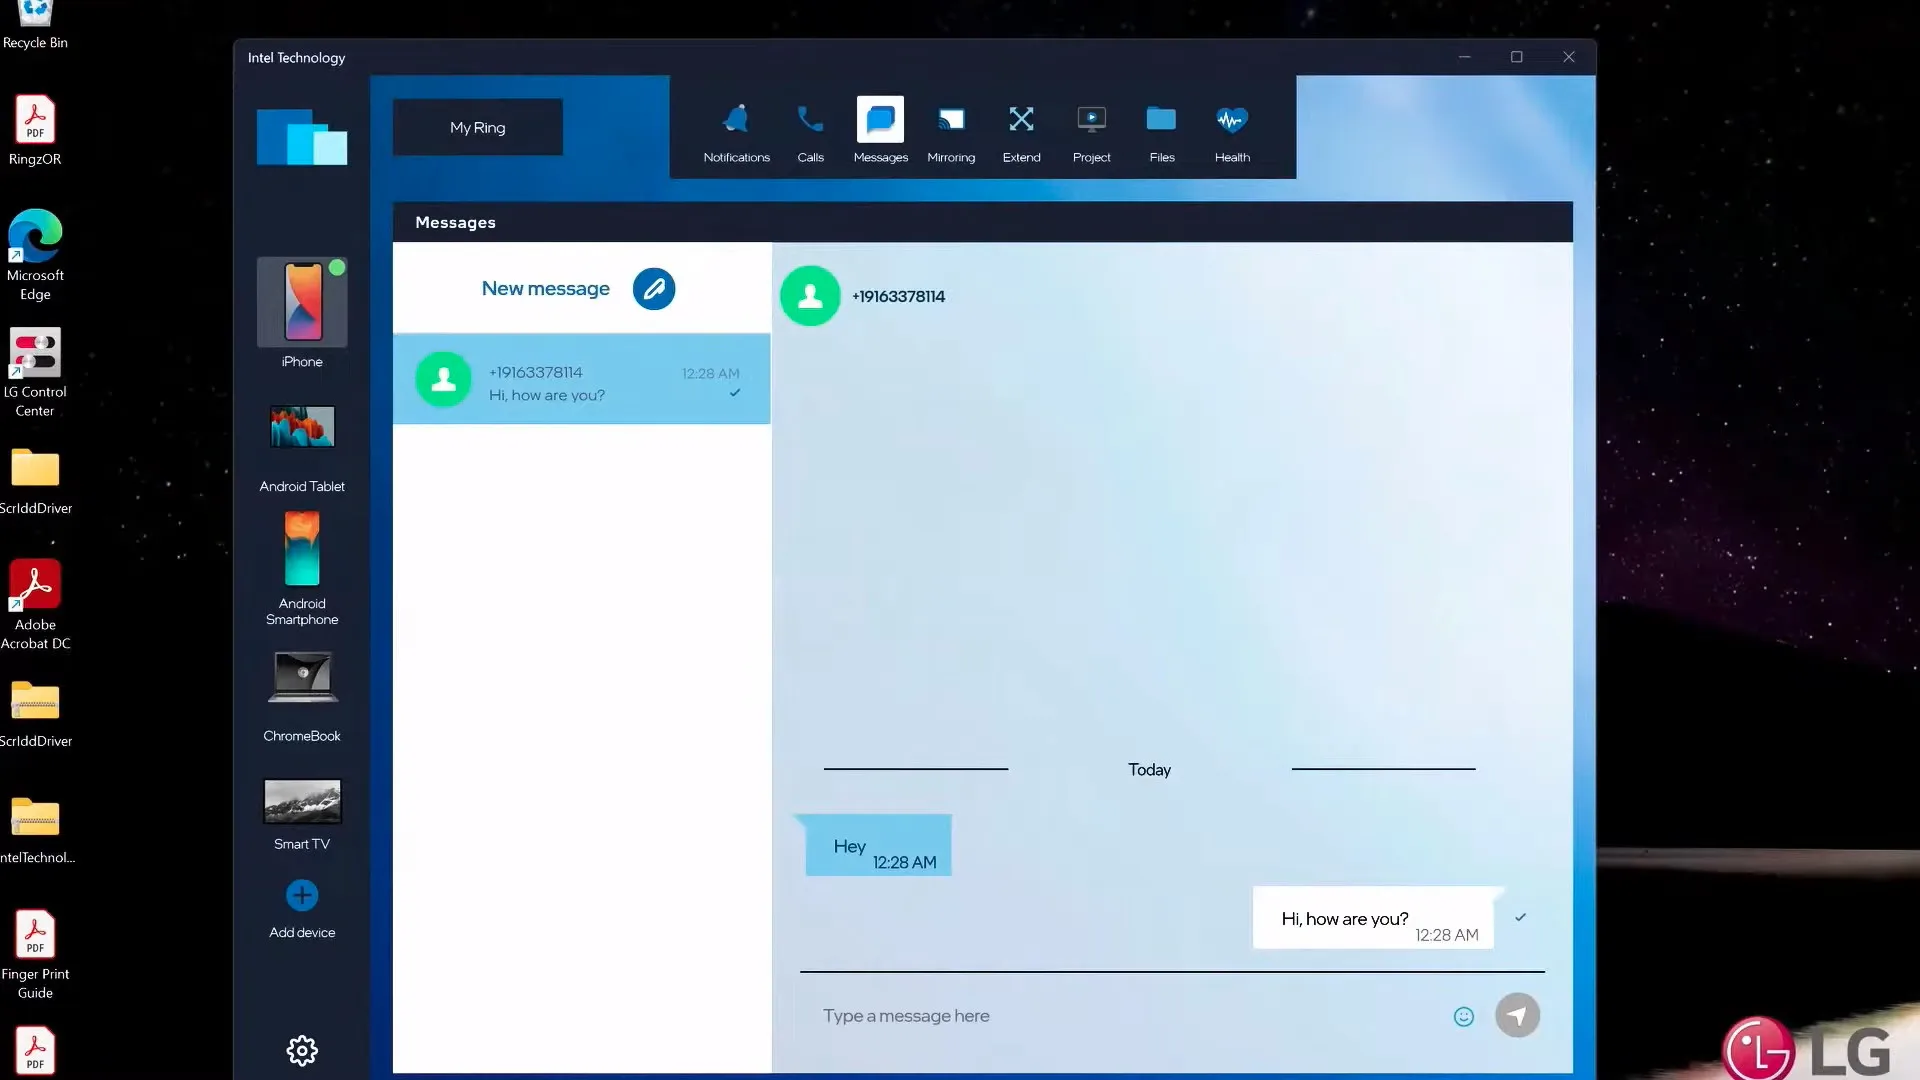Click the new message pencil icon
Screen dimensions: 1920x1080
click(x=654, y=289)
